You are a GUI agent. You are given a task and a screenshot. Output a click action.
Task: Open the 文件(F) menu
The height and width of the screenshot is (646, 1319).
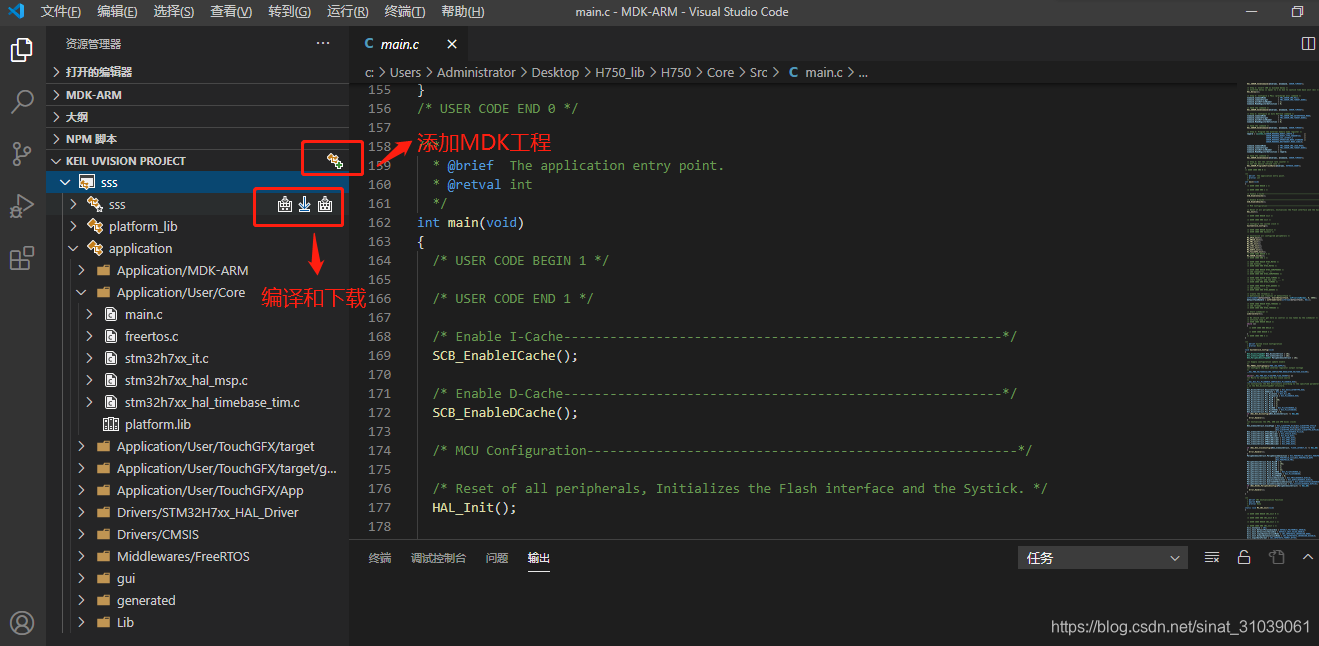(x=61, y=12)
